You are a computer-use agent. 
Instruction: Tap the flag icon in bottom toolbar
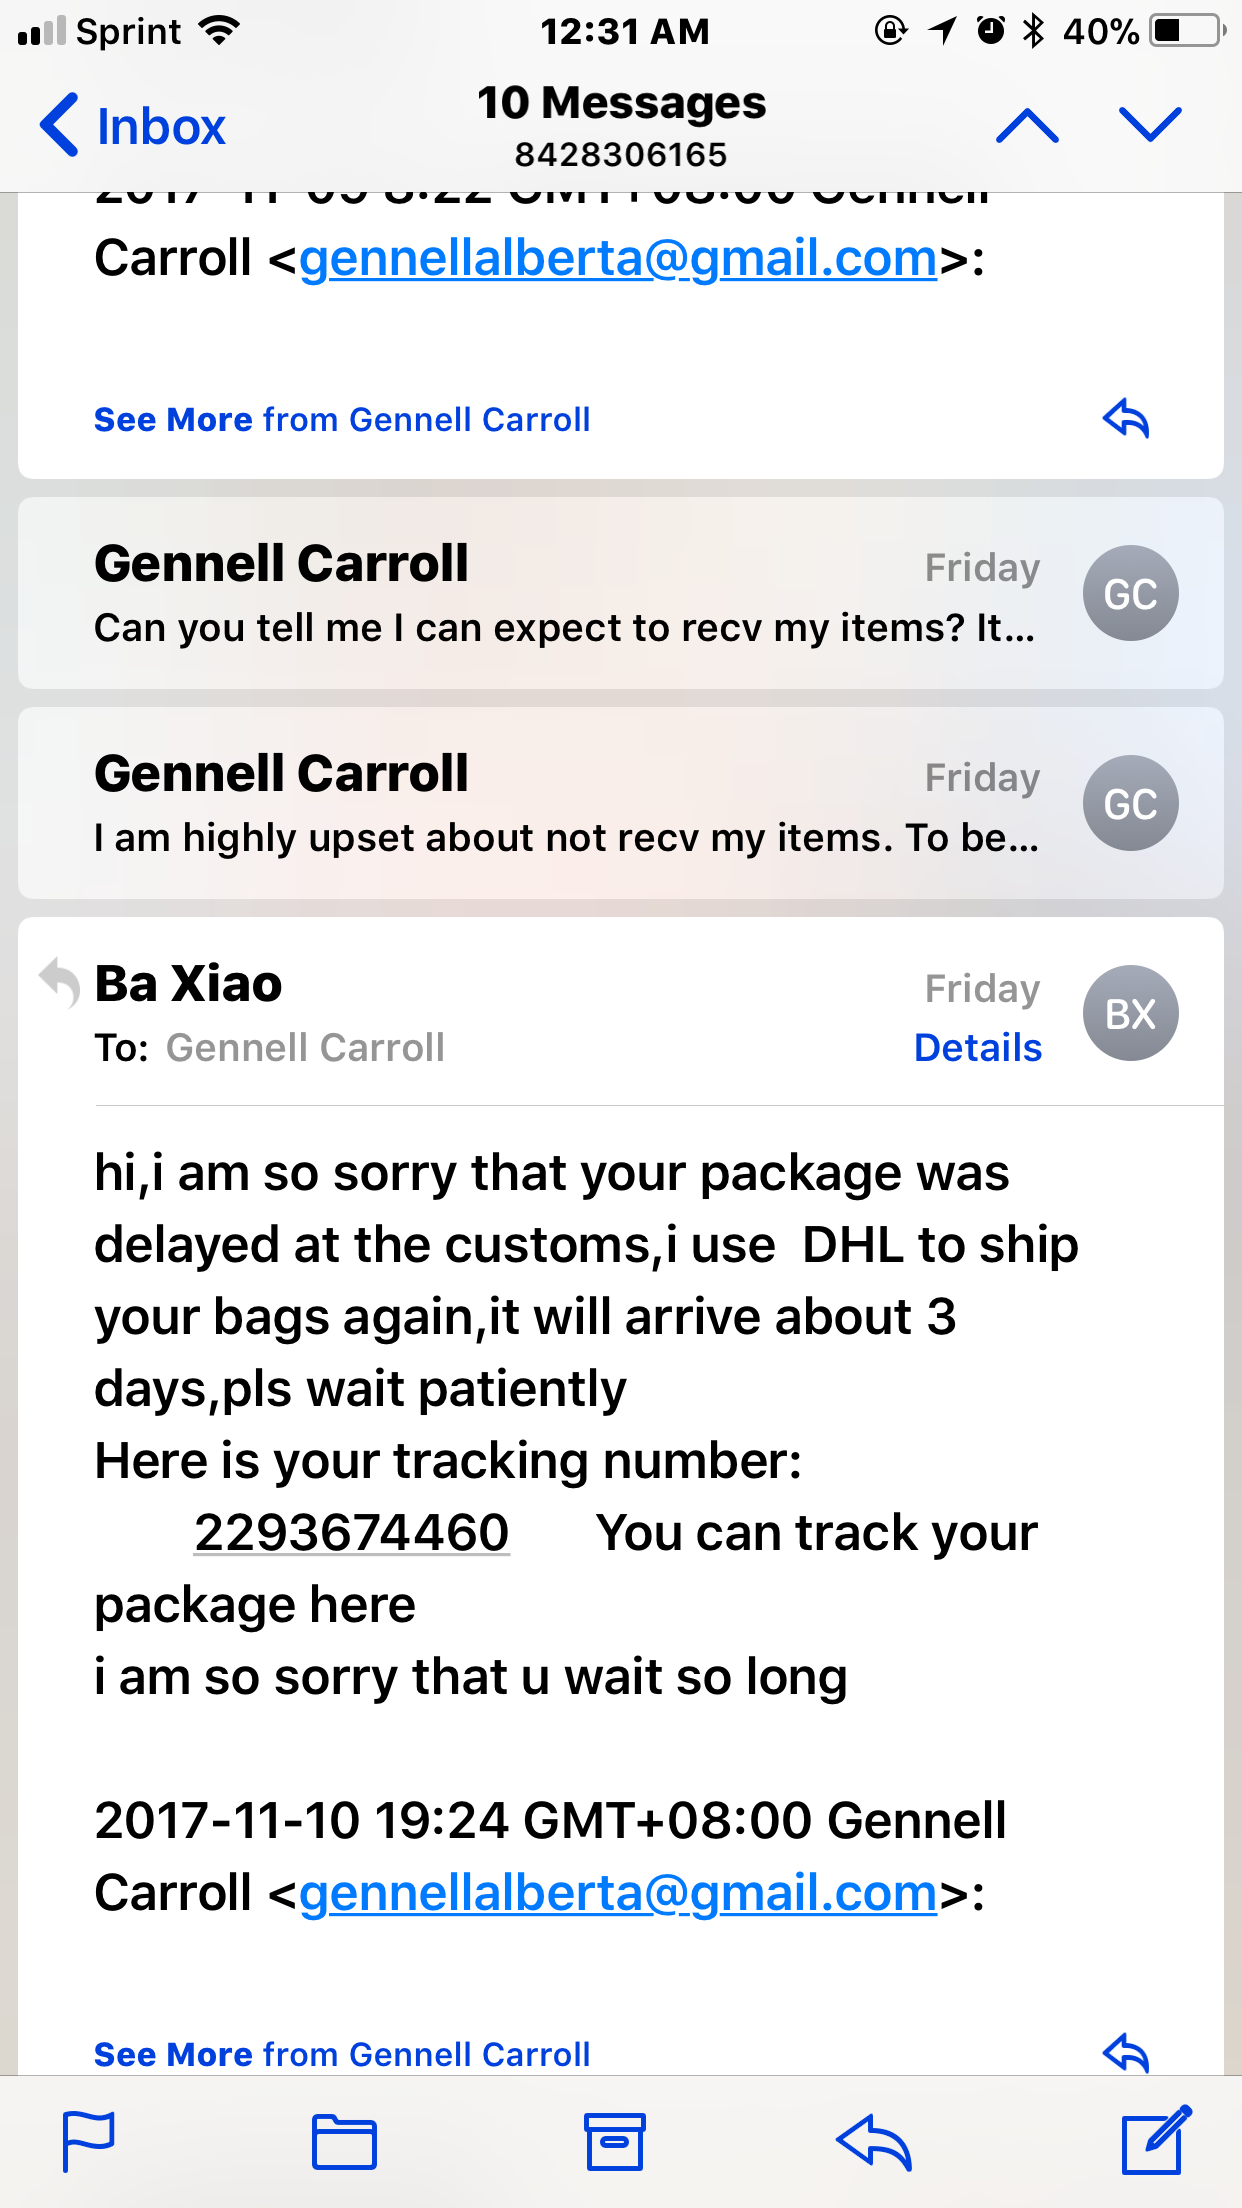click(x=88, y=2141)
